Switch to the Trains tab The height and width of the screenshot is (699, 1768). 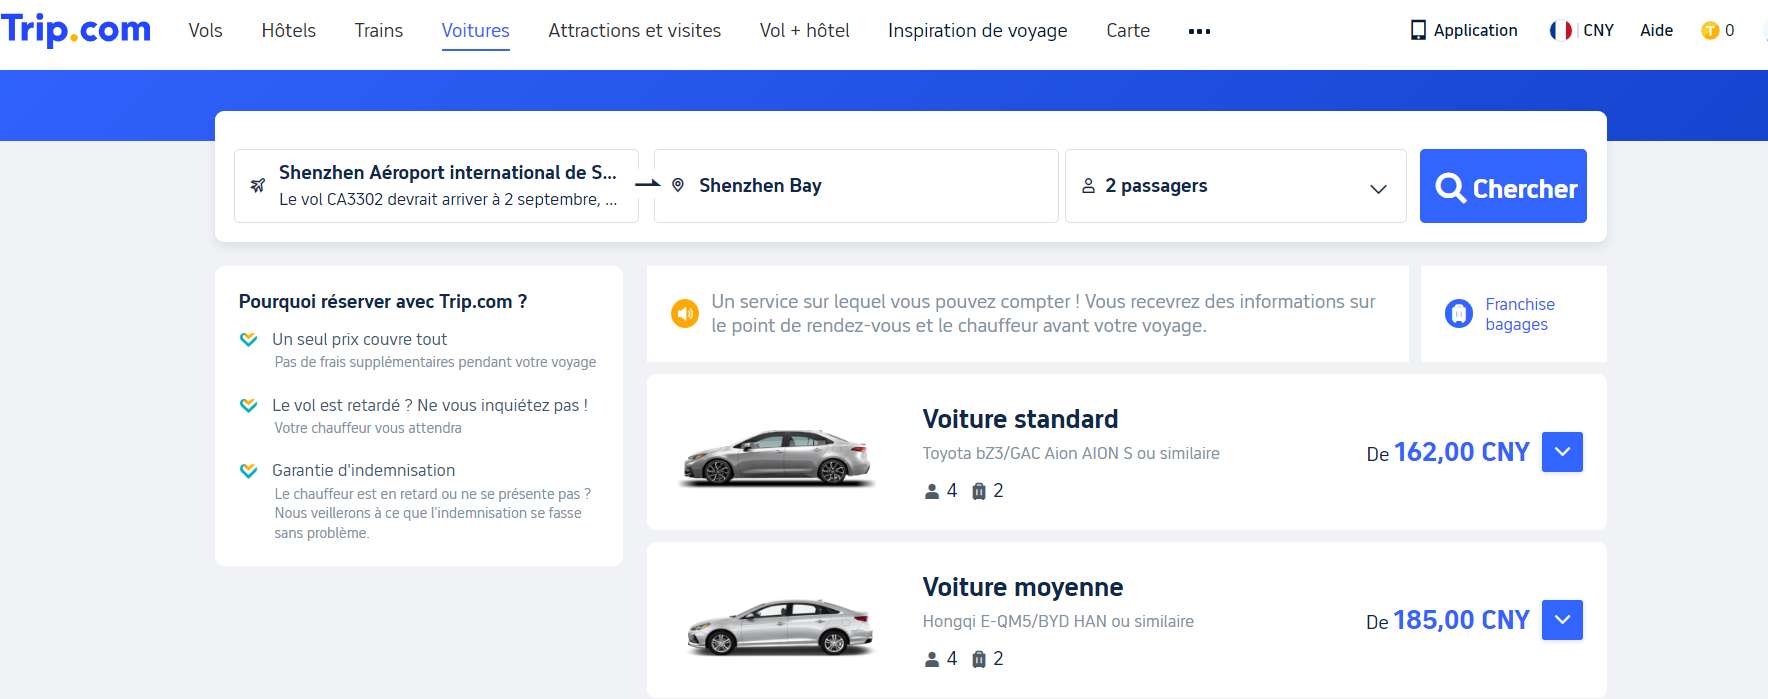[378, 31]
